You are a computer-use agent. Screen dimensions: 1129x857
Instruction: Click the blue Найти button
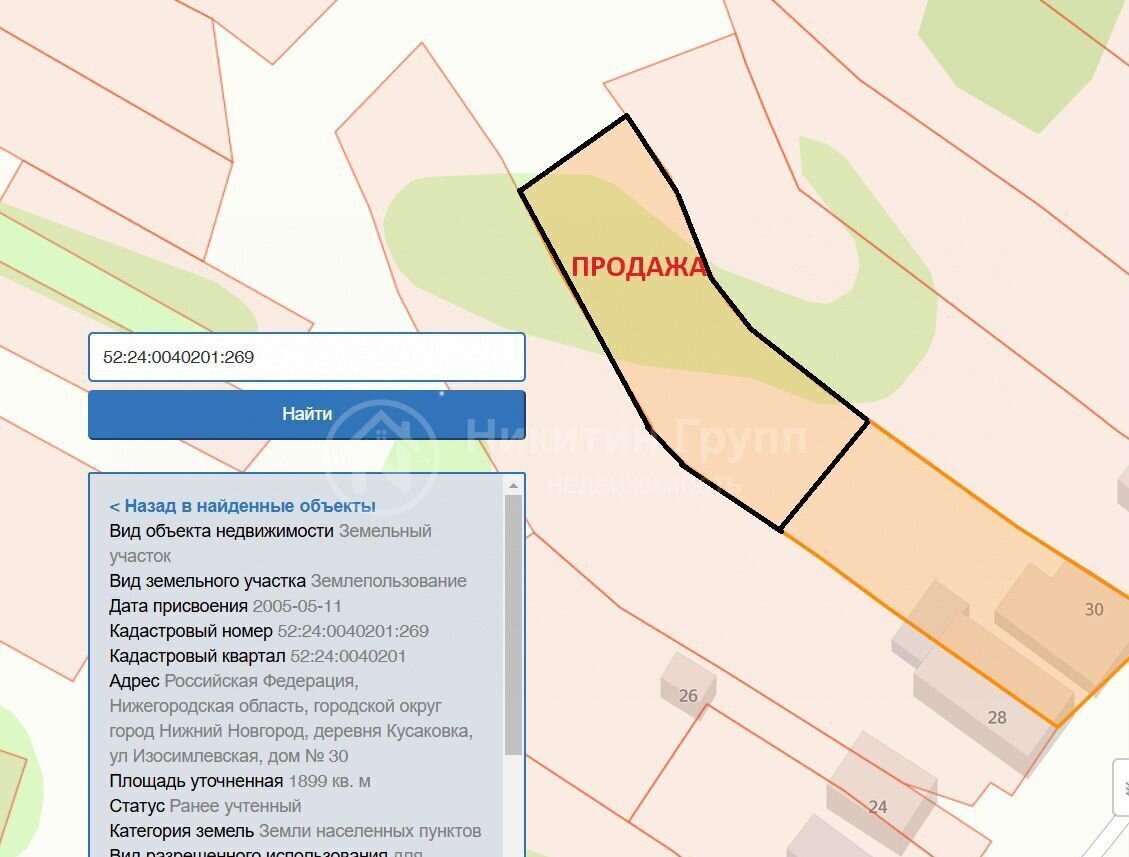[x=307, y=414]
